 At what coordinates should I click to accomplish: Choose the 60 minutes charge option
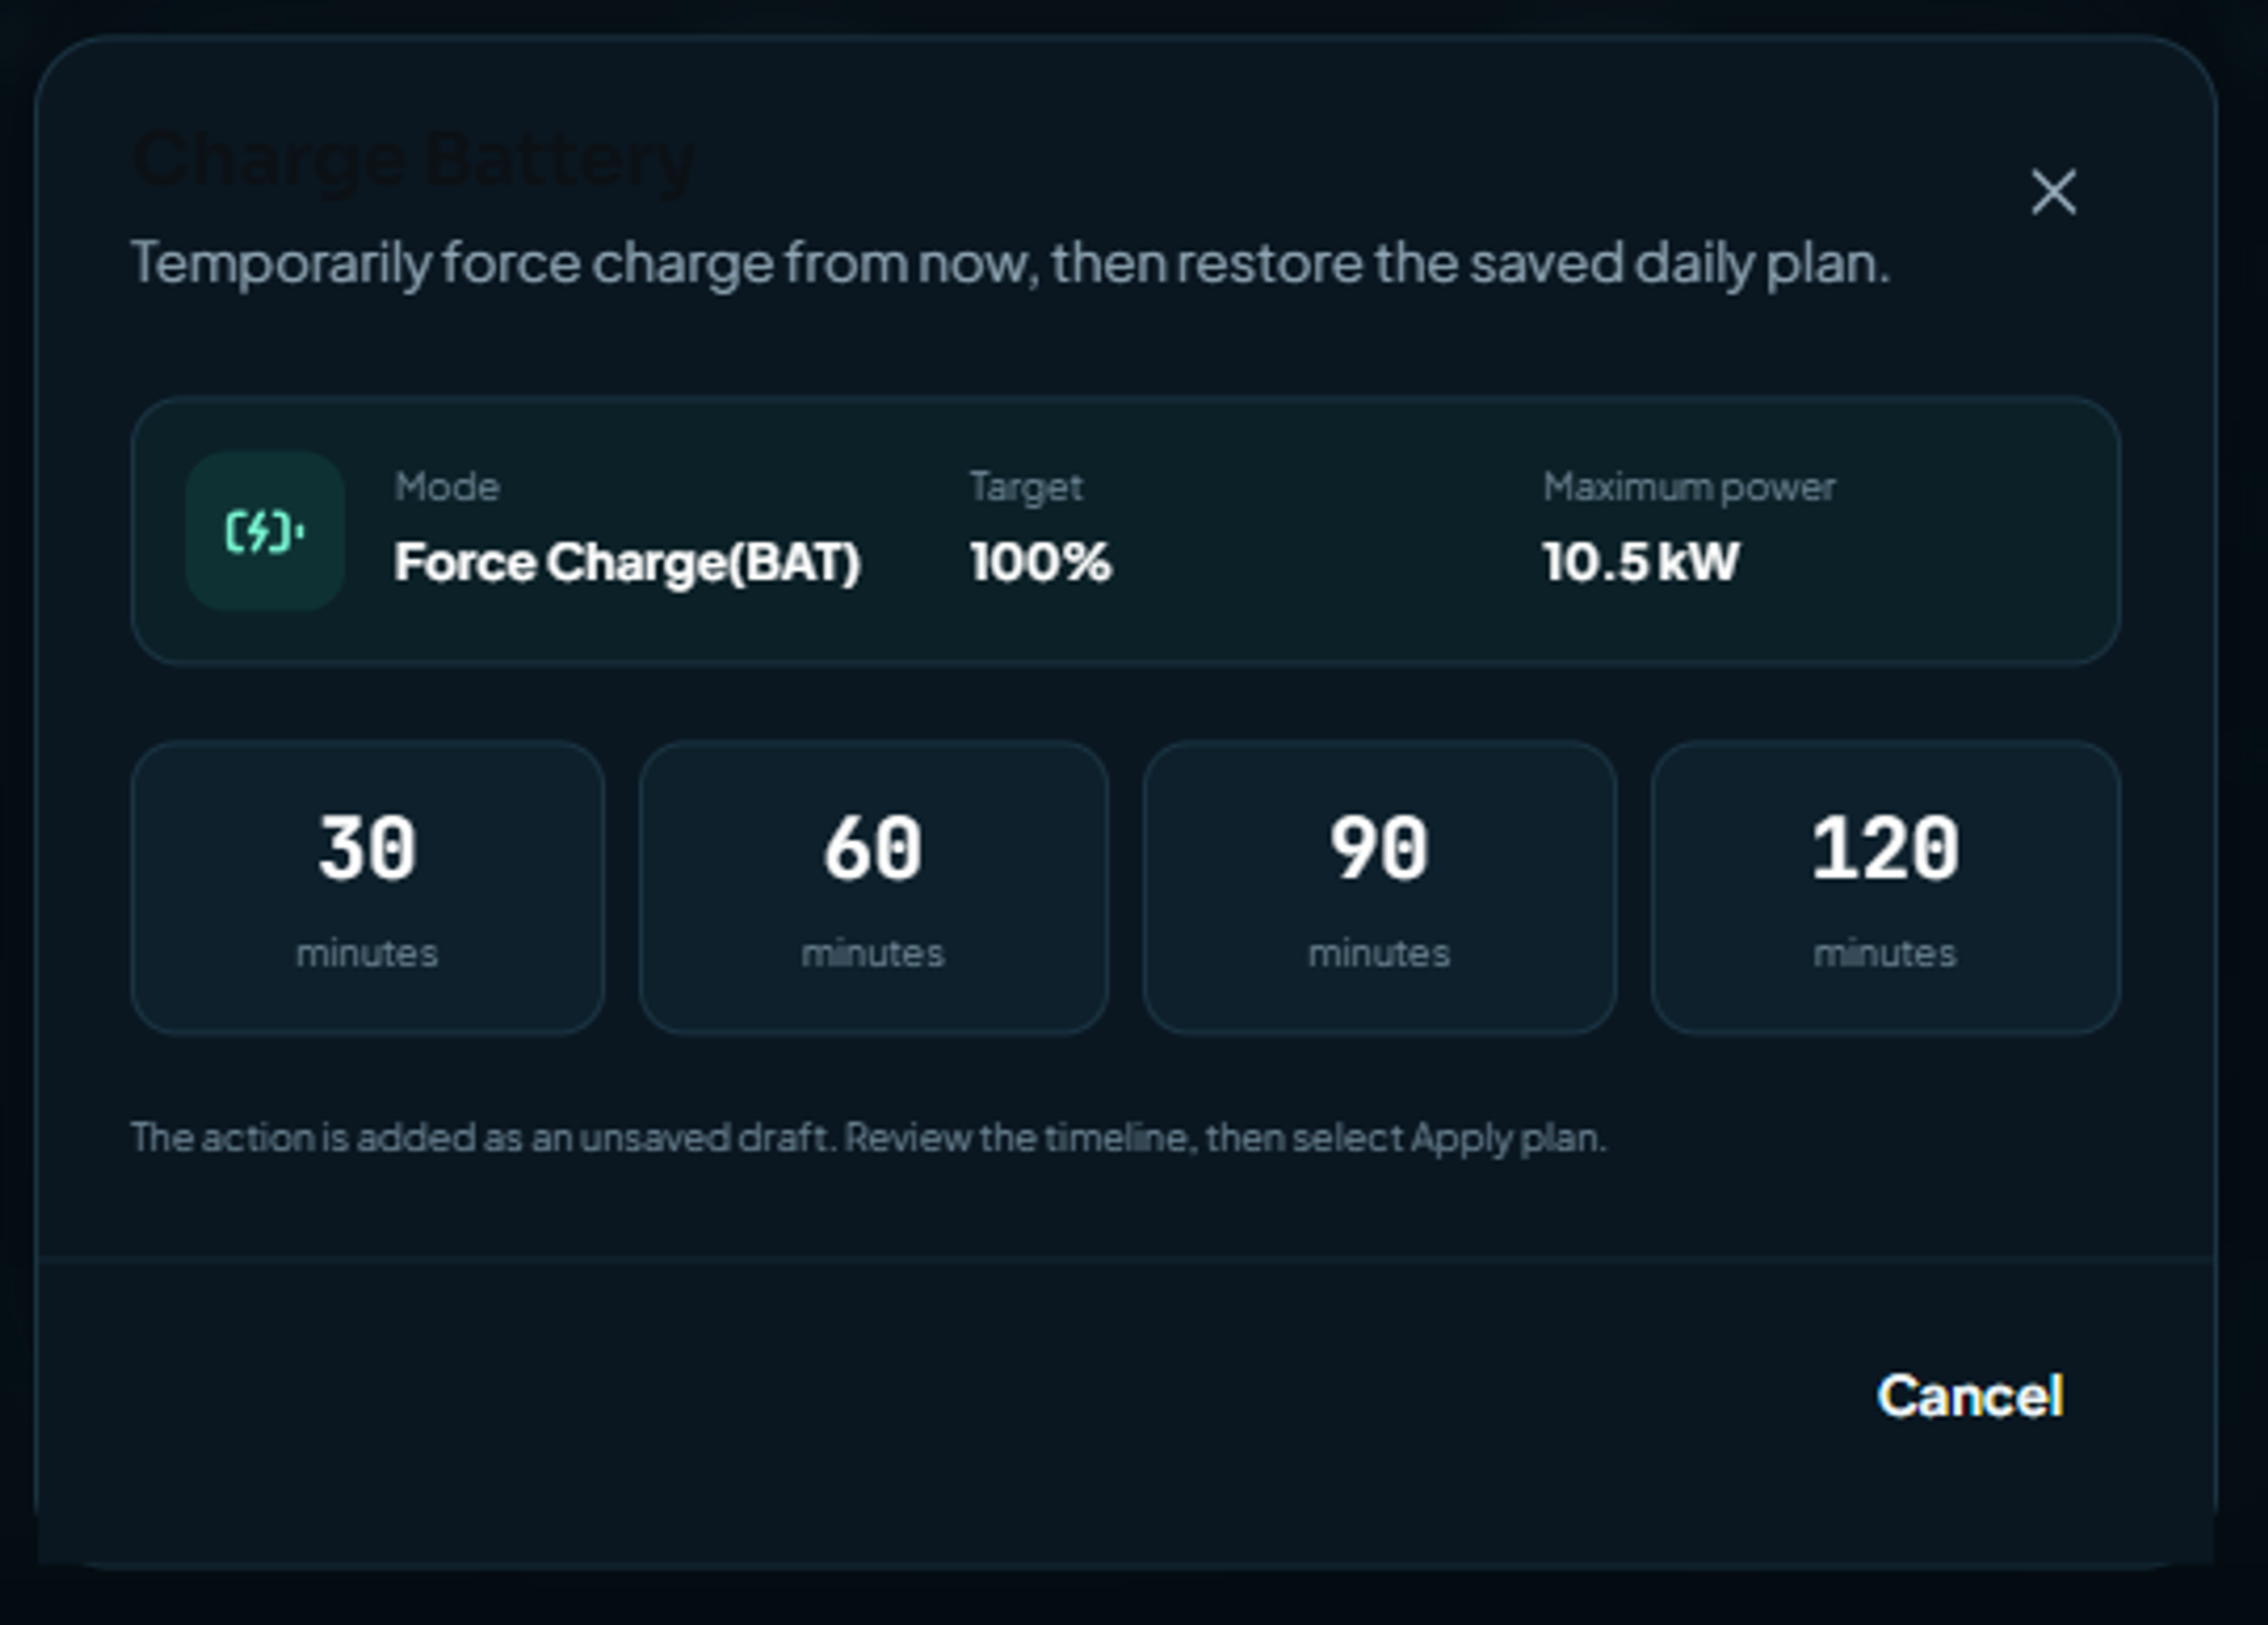point(873,888)
